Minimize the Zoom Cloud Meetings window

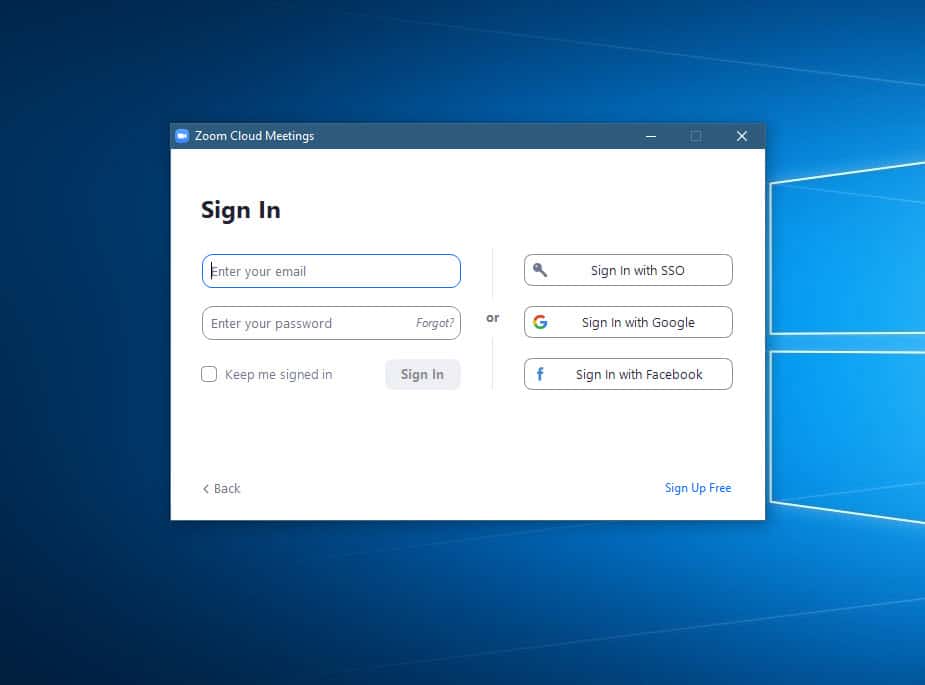point(651,136)
